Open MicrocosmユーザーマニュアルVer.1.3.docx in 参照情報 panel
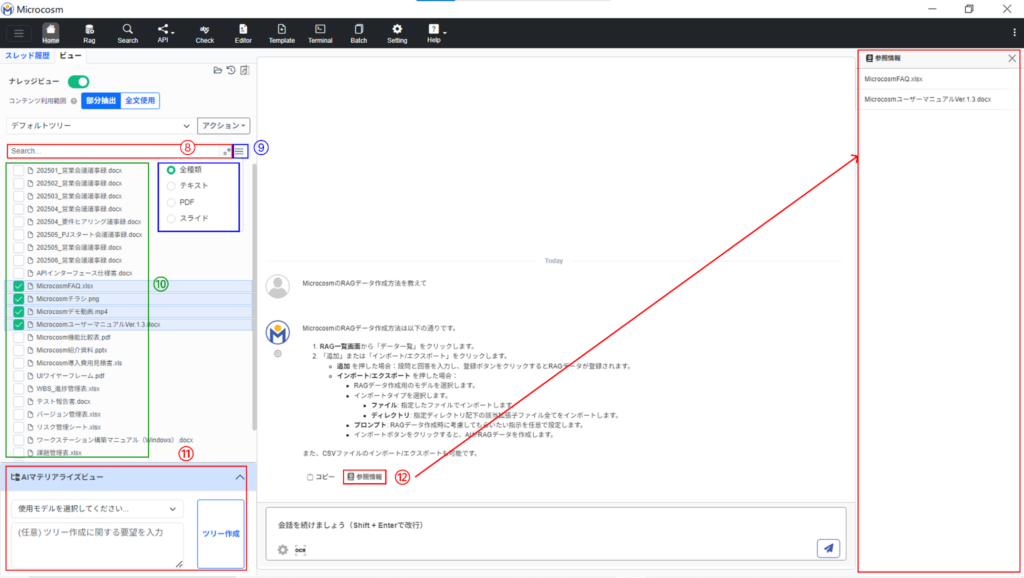The width and height of the screenshot is (1024, 578). click(927, 99)
